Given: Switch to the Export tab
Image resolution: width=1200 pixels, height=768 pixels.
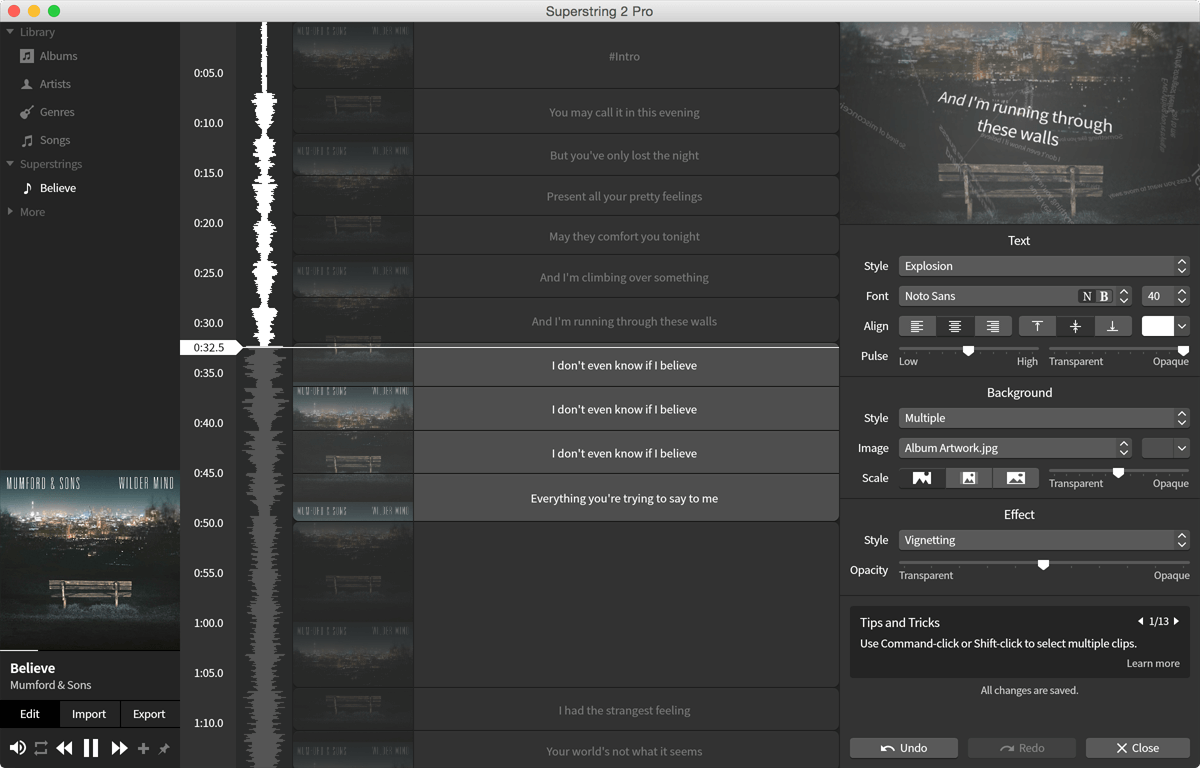Looking at the screenshot, I should pos(149,714).
